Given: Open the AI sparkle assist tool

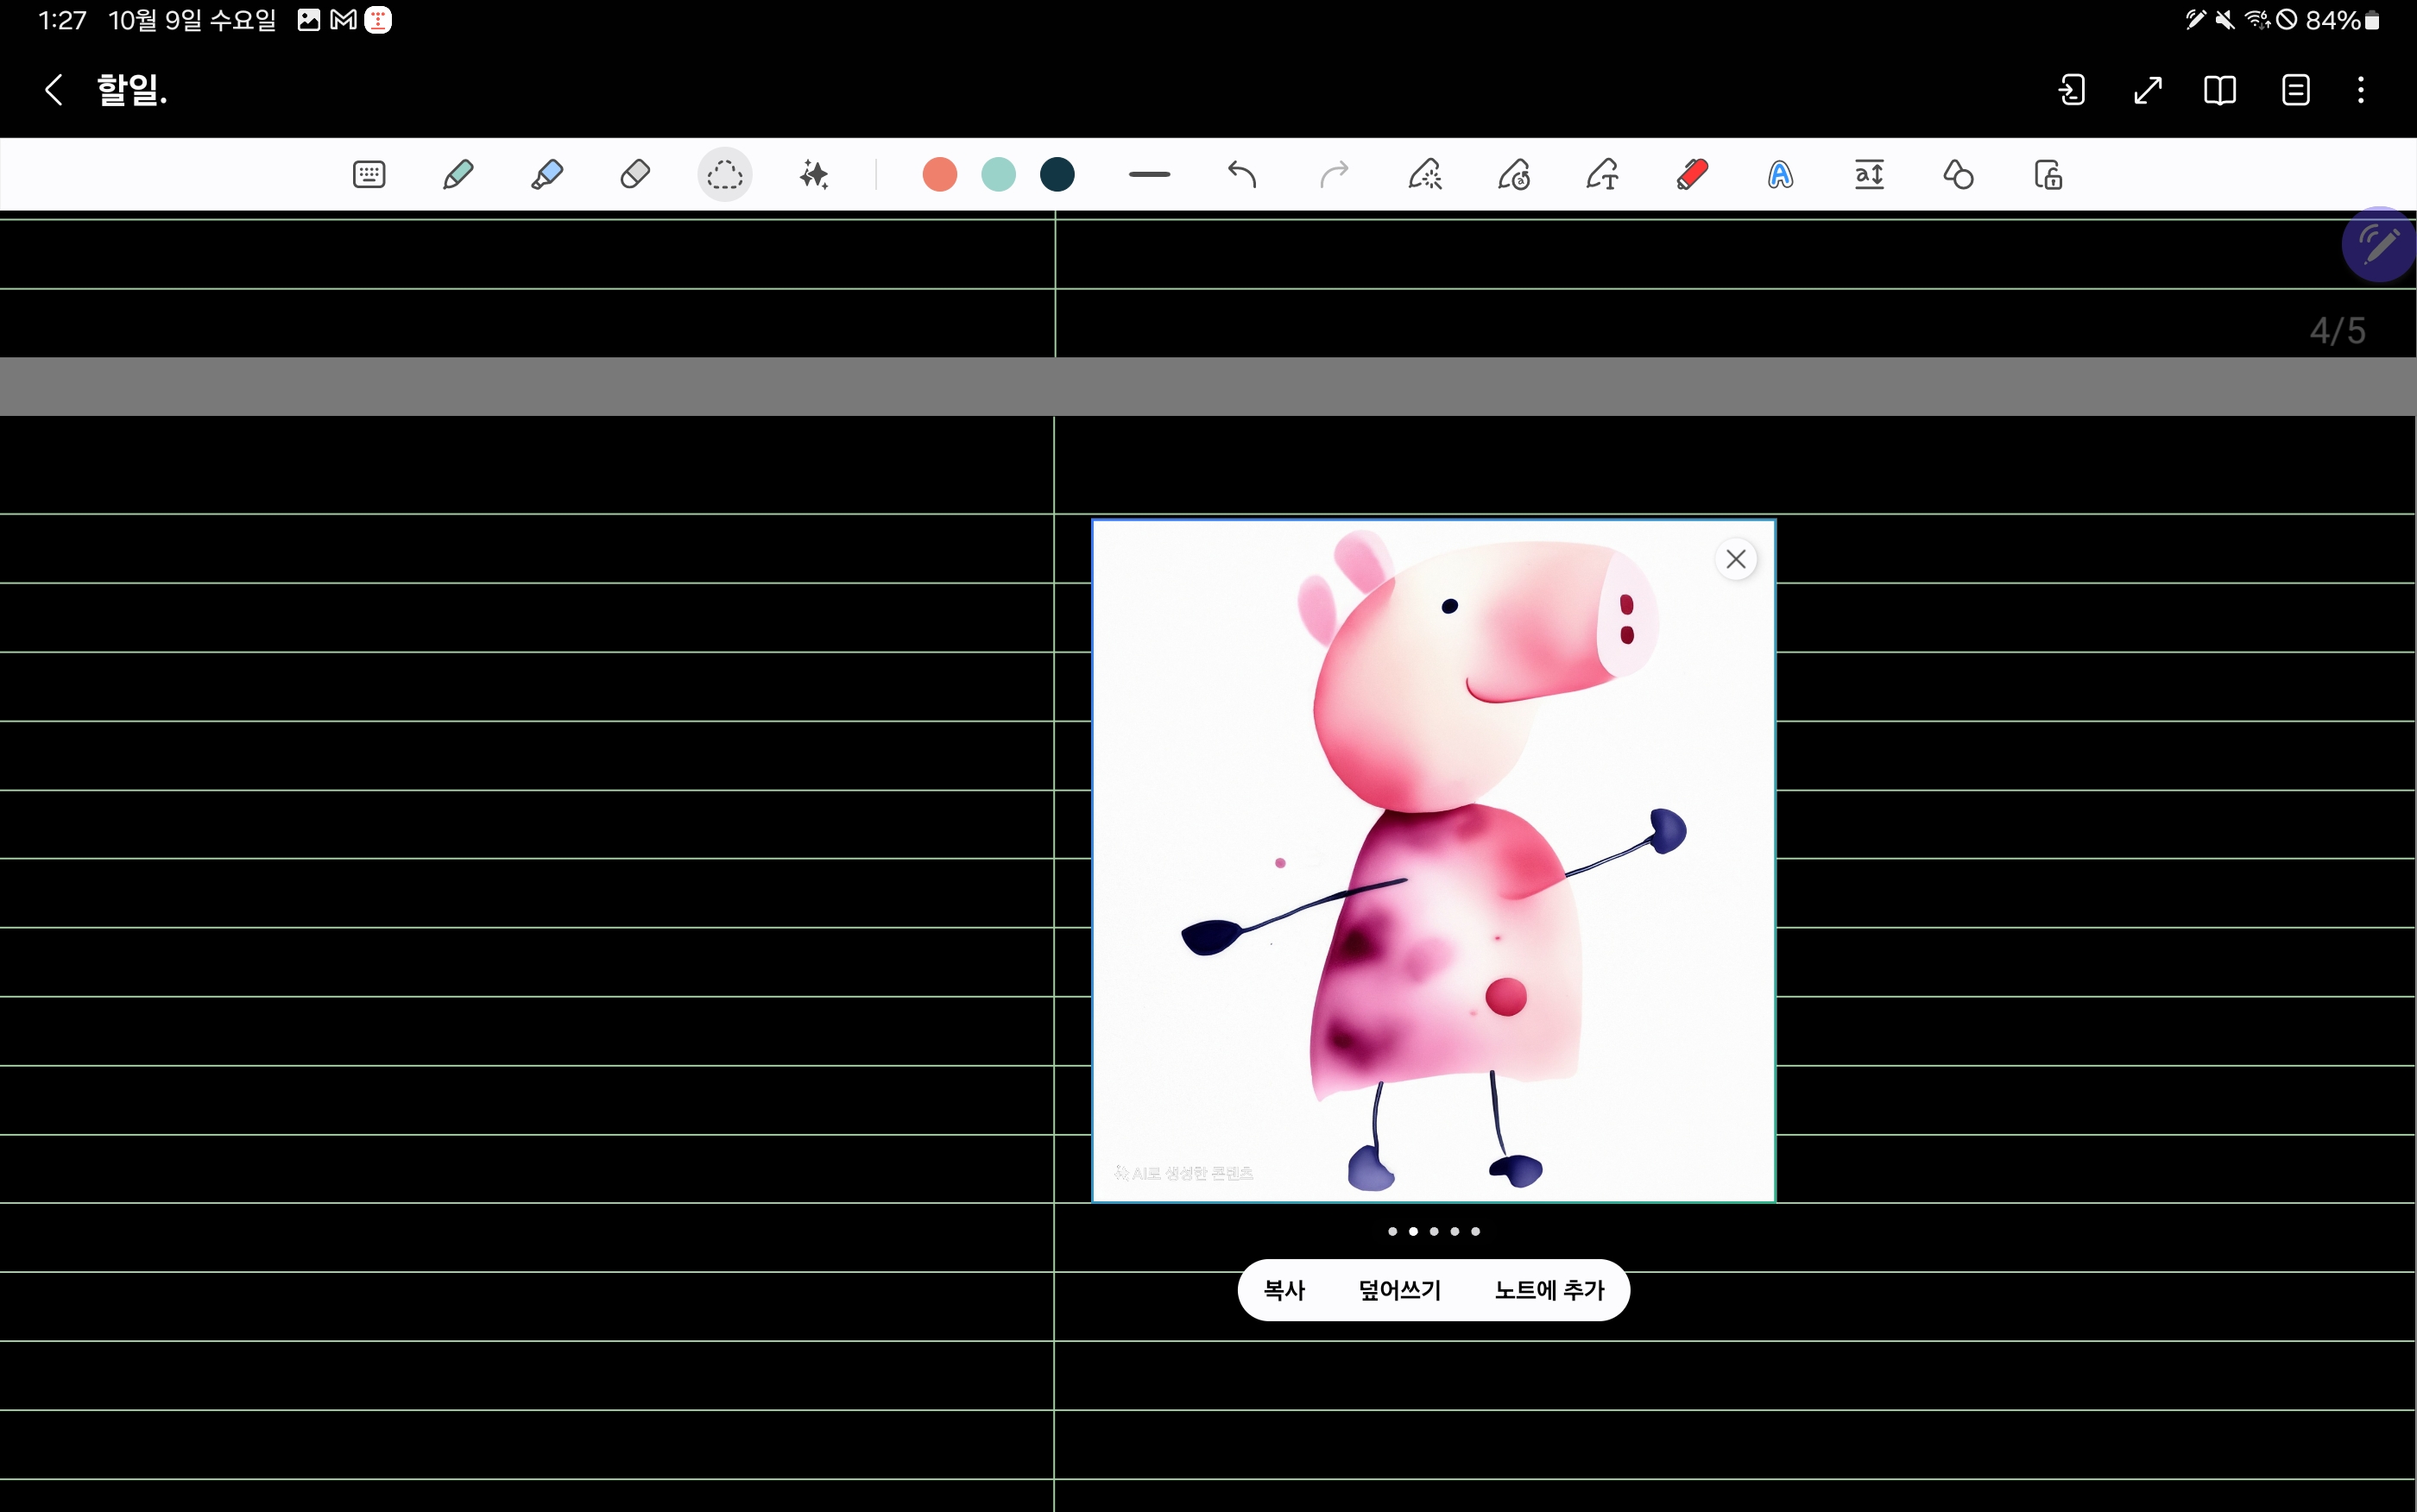Looking at the screenshot, I should 814,175.
